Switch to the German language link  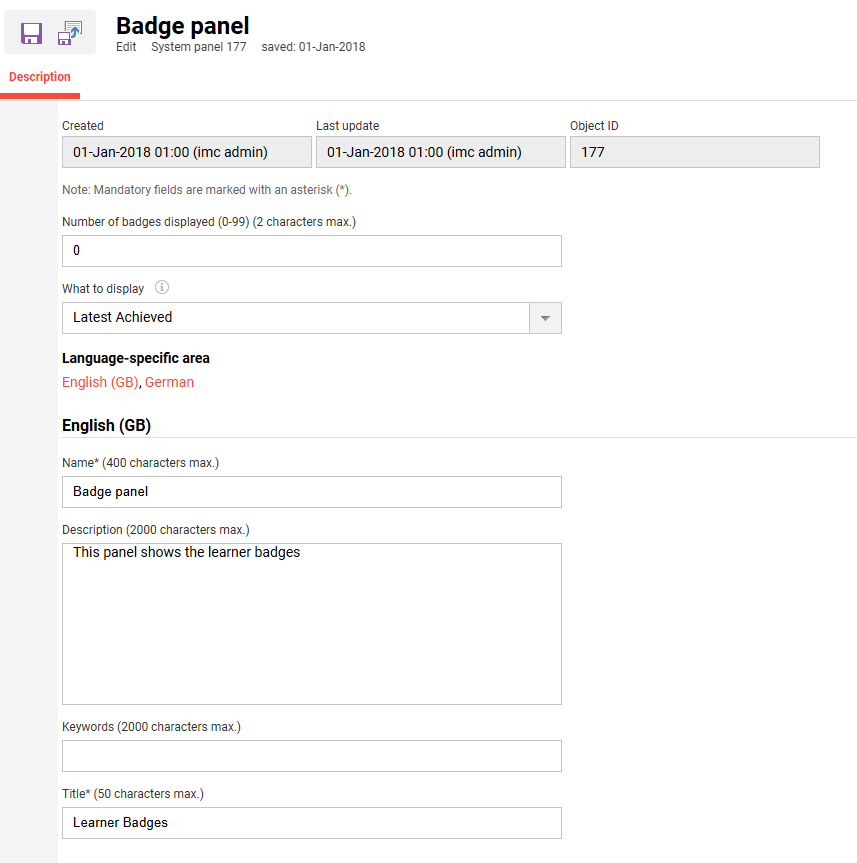pyautogui.click(x=169, y=382)
